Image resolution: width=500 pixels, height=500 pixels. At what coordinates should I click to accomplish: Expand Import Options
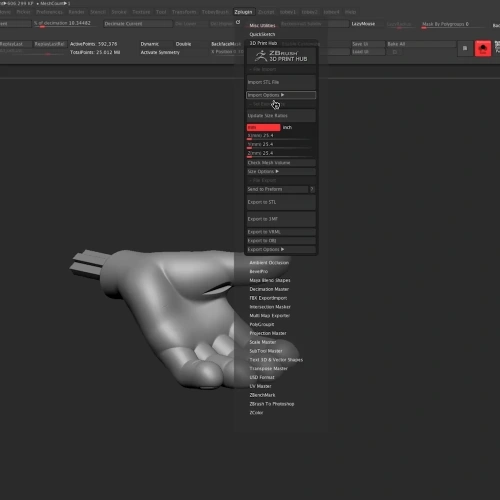281,95
